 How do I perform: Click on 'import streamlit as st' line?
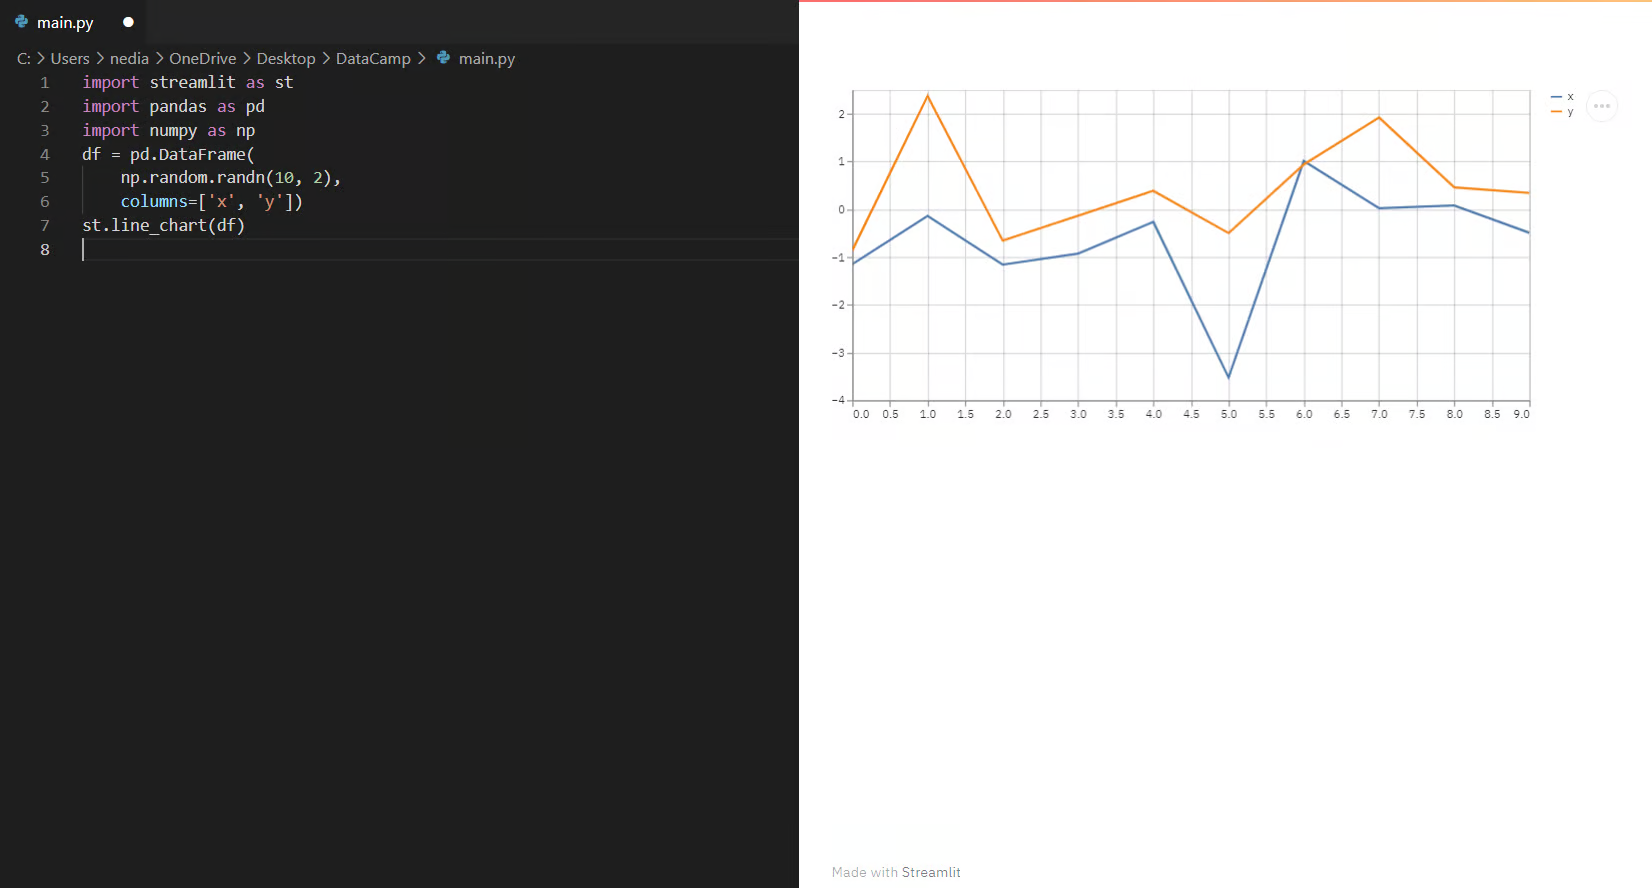coord(188,83)
